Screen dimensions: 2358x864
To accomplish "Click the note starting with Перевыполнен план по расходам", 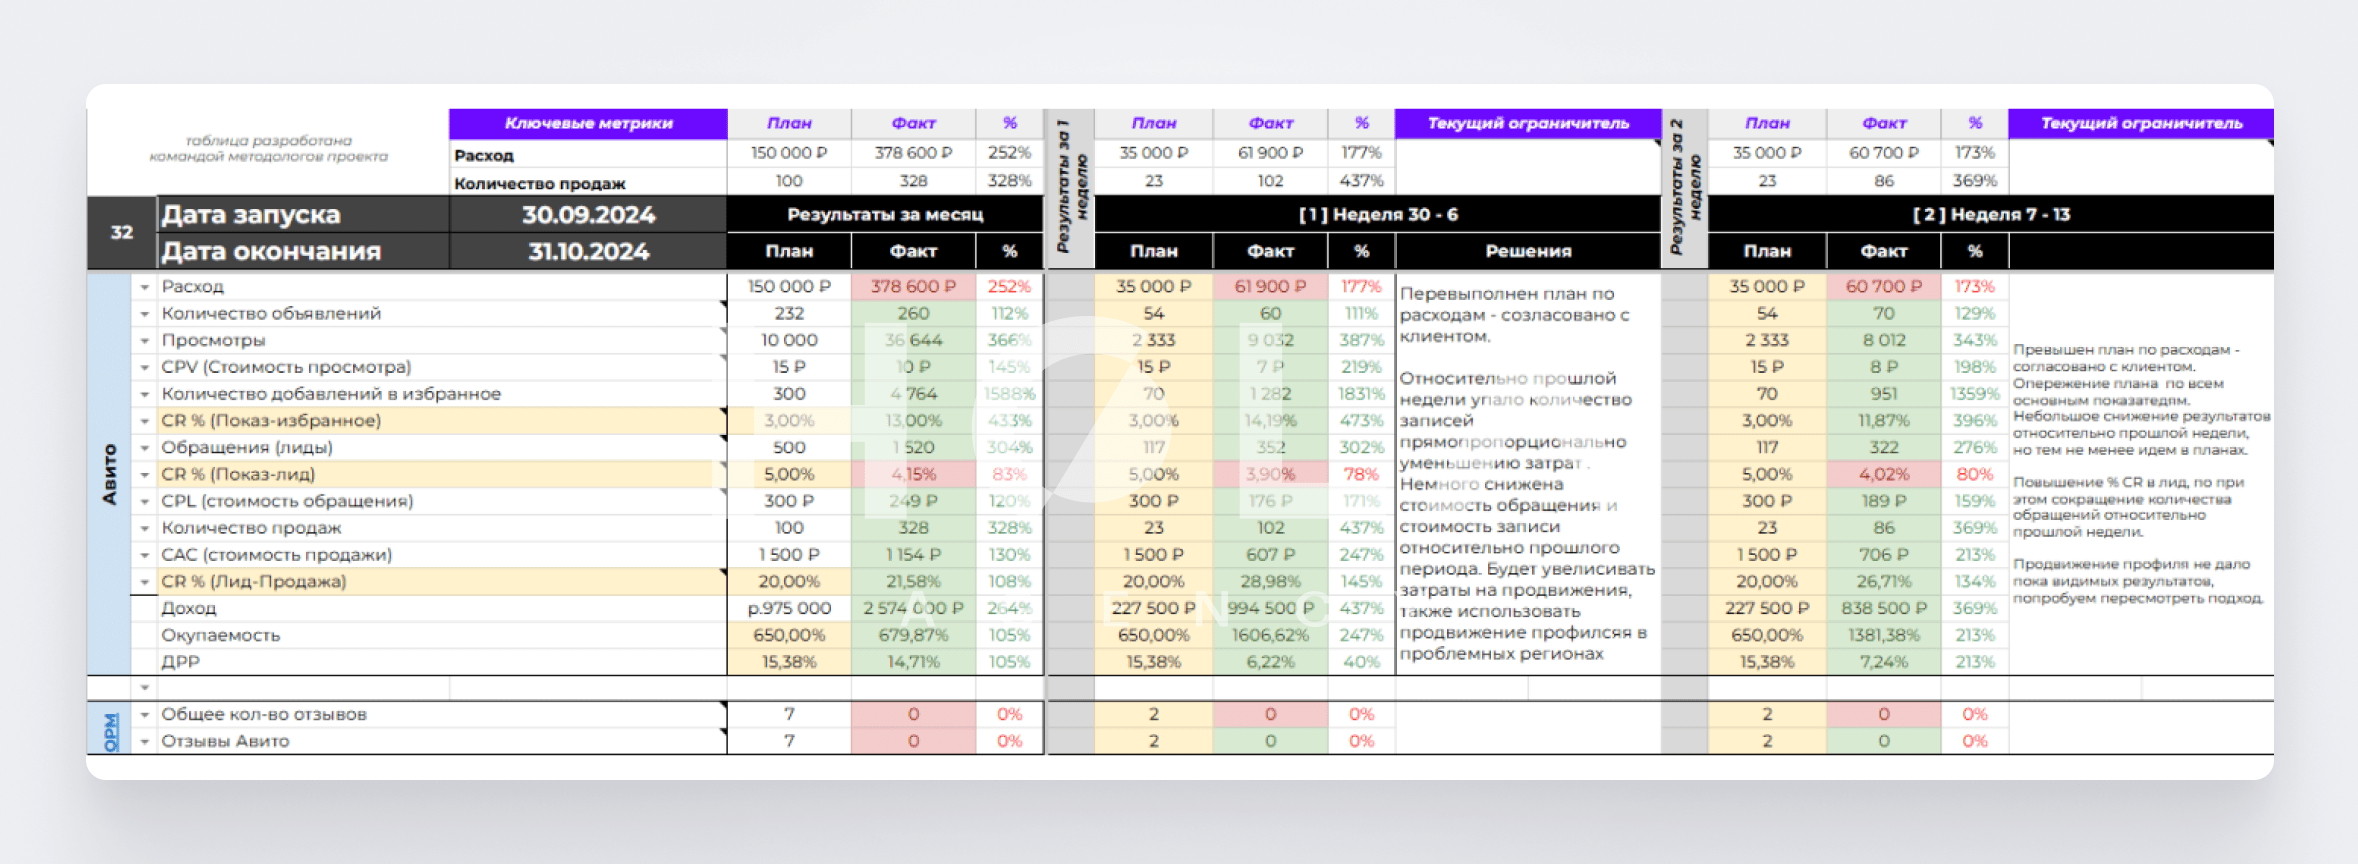I will click(1527, 473).
